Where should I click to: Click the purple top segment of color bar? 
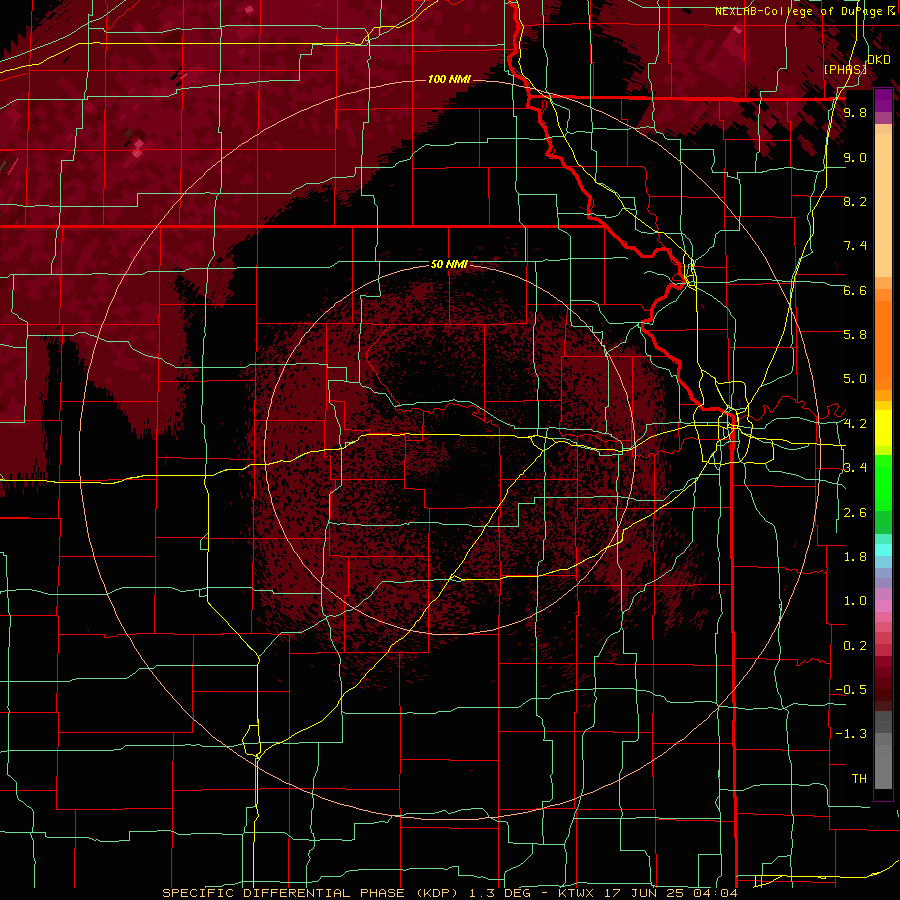coord(883,100)
